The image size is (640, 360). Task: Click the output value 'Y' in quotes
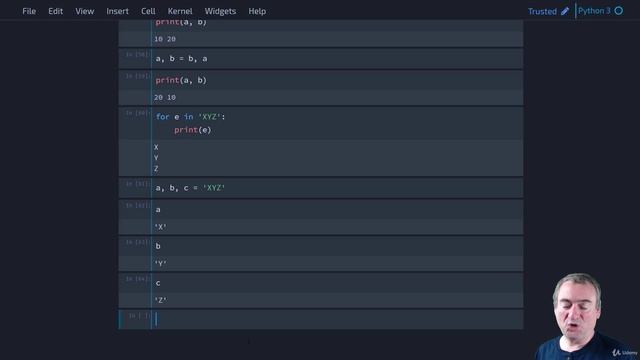pos(161,263)
